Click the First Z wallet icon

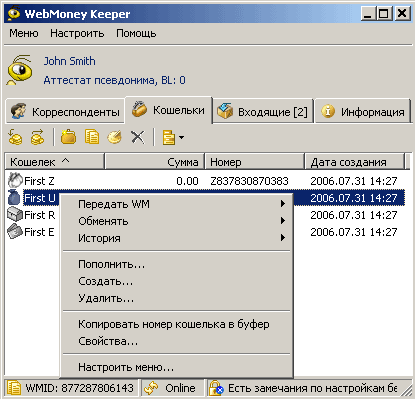click(x=15, y=180)
